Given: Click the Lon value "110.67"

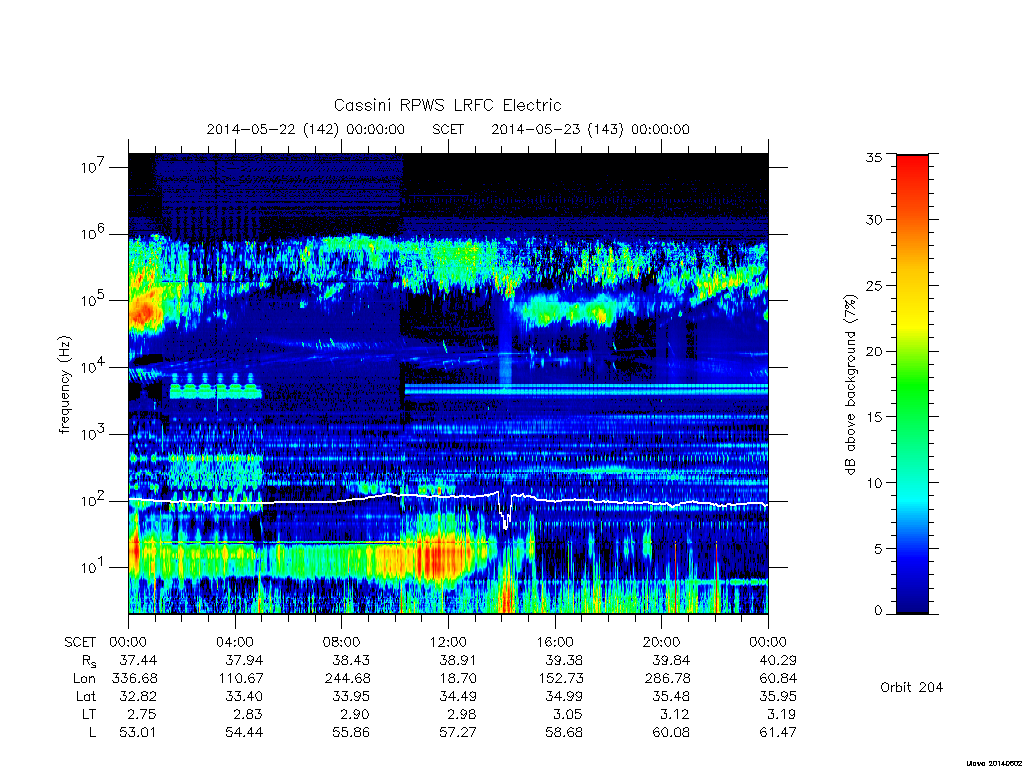Looking at the screenshot, I should (x=241, y=679).
